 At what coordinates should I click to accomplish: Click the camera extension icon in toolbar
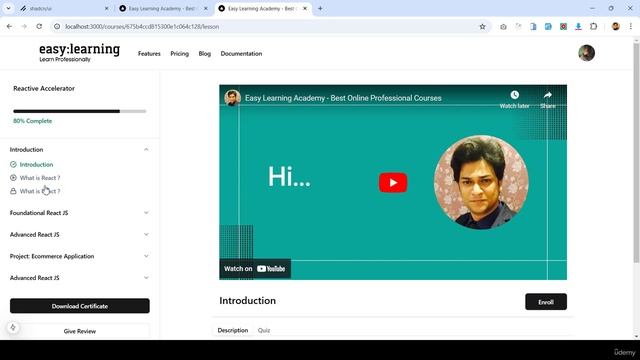pos(503,27)
